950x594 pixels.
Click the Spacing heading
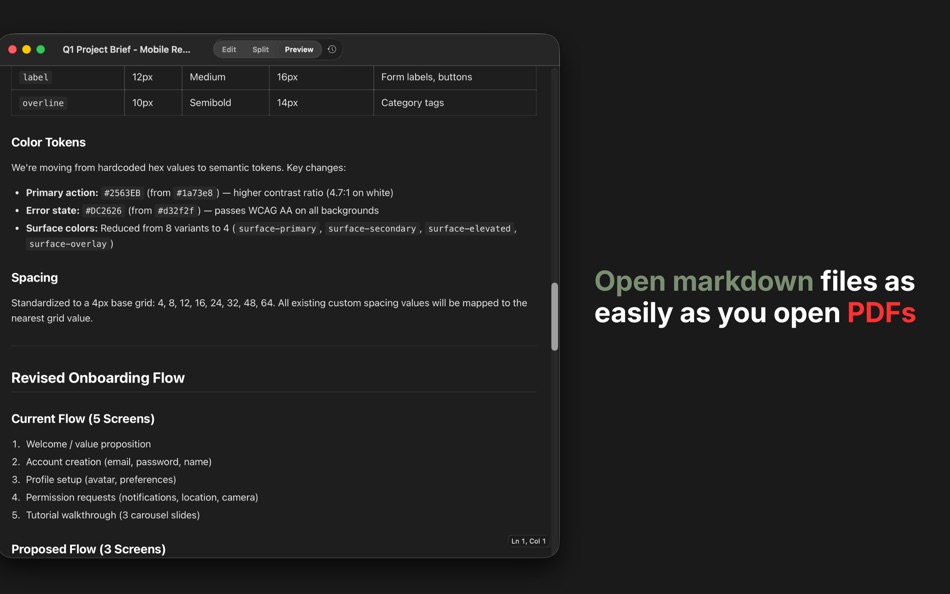[x=35, y=278]
